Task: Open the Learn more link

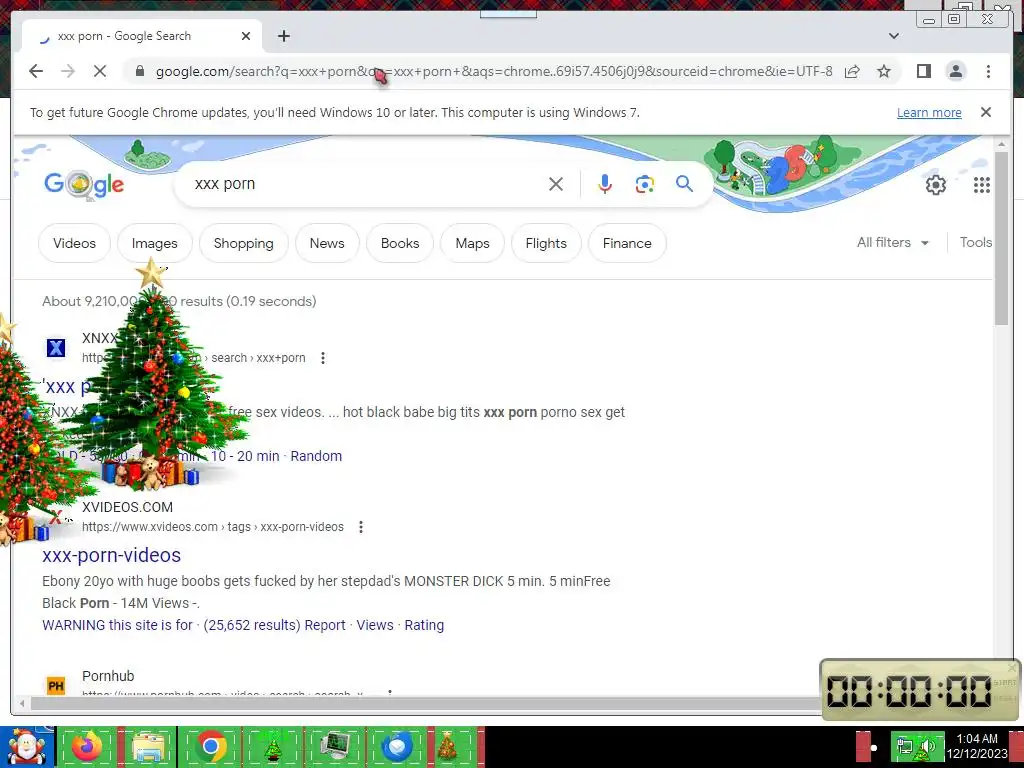Action: pos(929,112)
